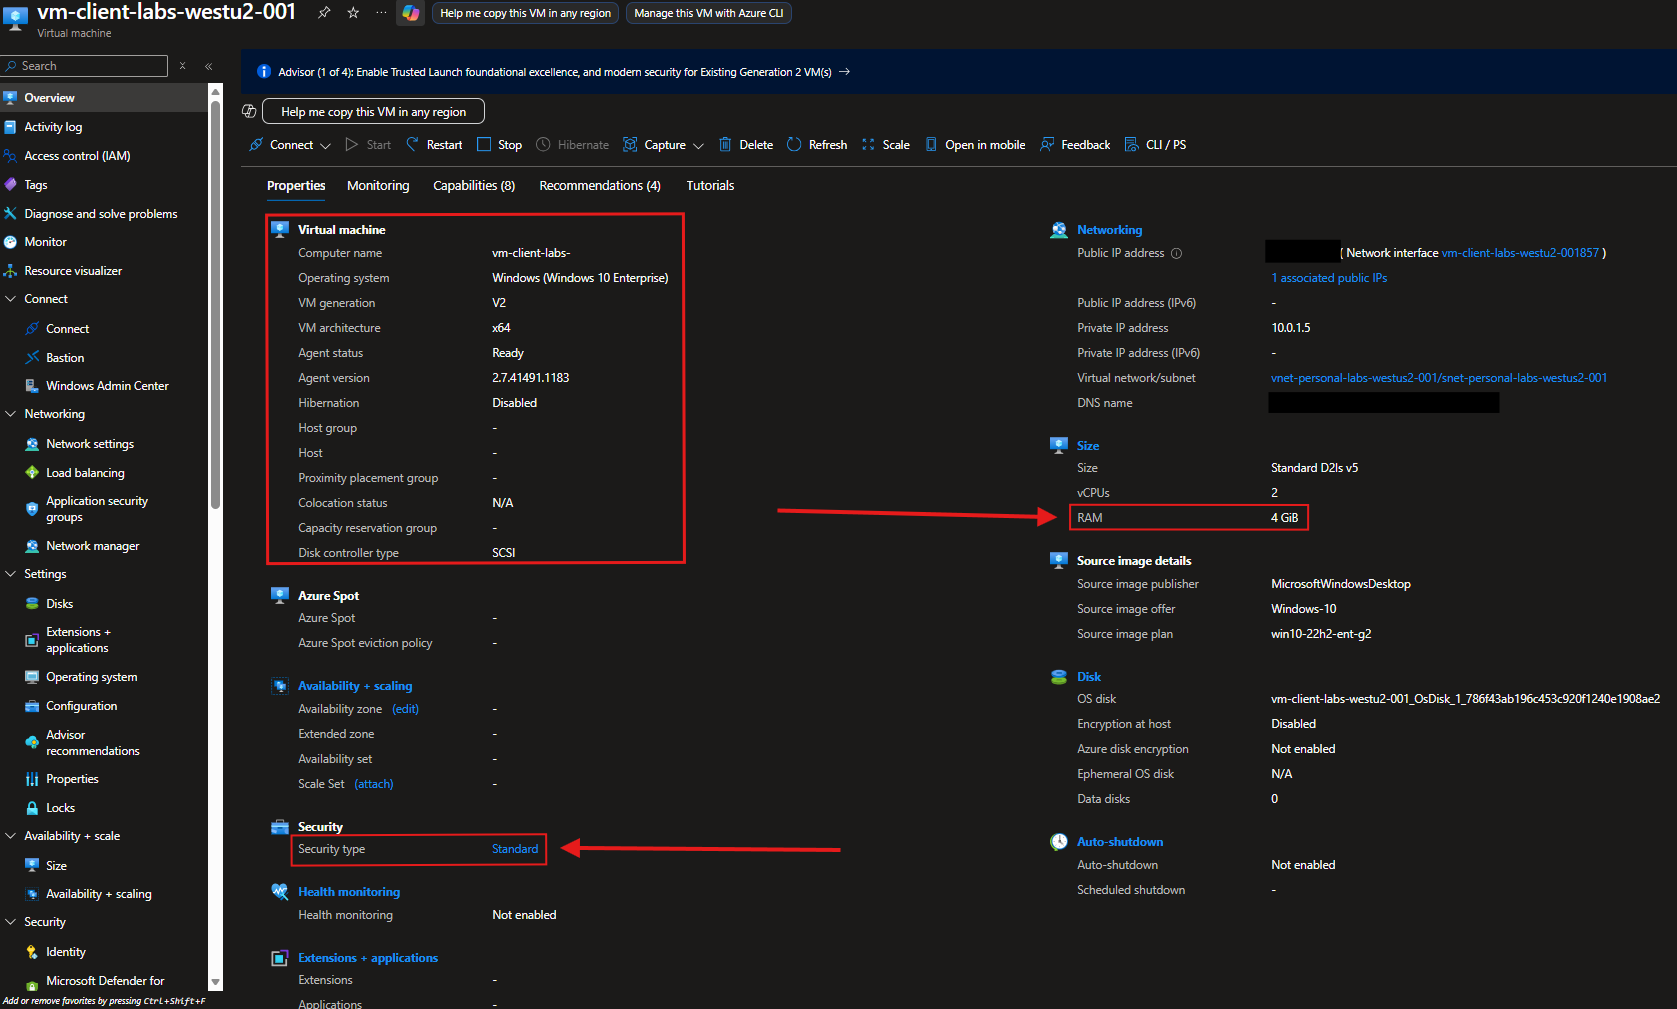Viewport: 1677px width, 1009px height.
Task: Switch to the Monitoring tab
Action: tap(378, 186)
